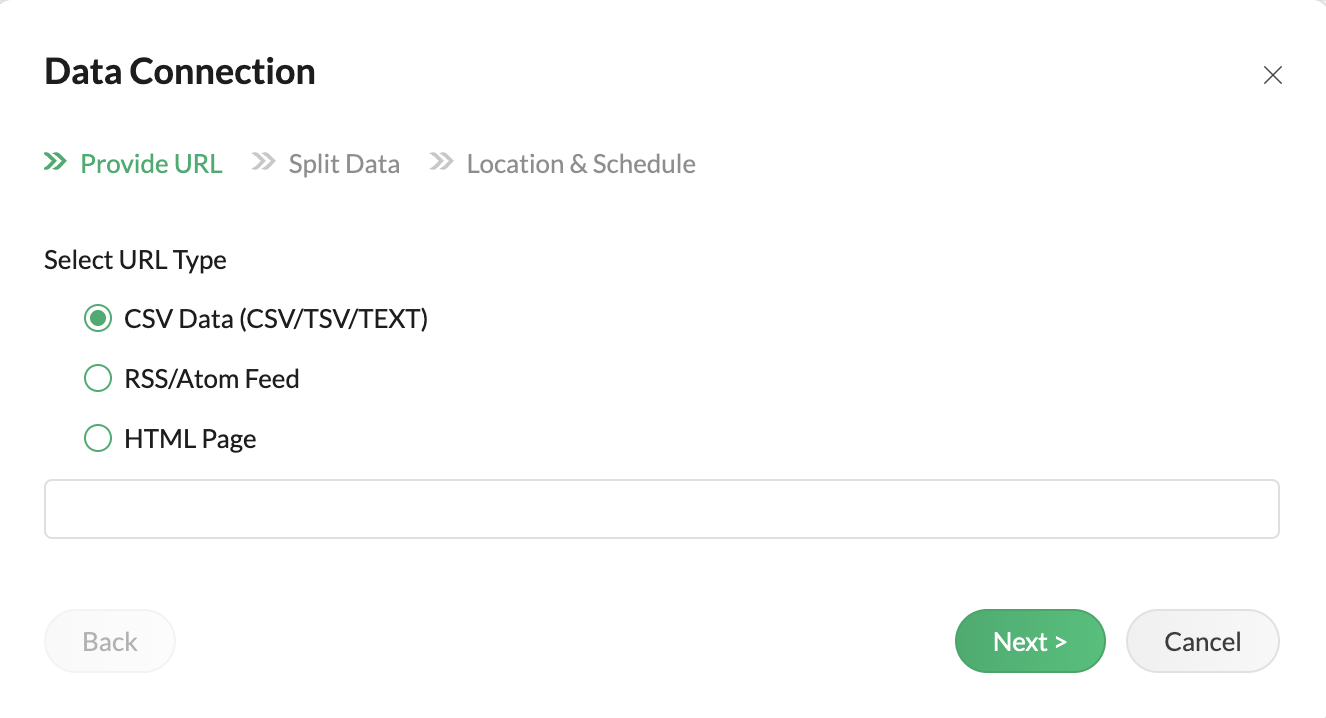This screenshot has width=1326, height=718.
Task: Click the CSV Data (CSV/TSV/TEXT) label
Action: coord(276,320)
